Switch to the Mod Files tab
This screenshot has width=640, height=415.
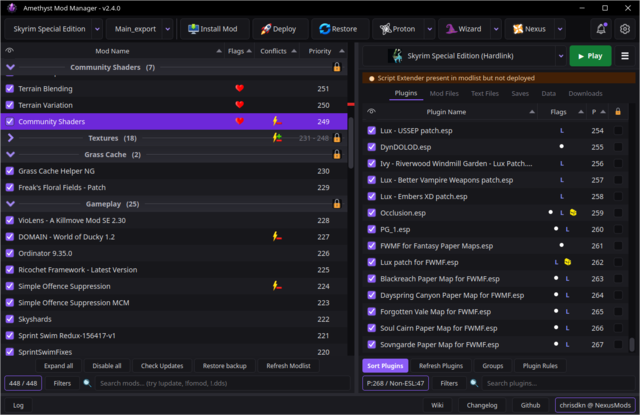click(x=444, y=93)
